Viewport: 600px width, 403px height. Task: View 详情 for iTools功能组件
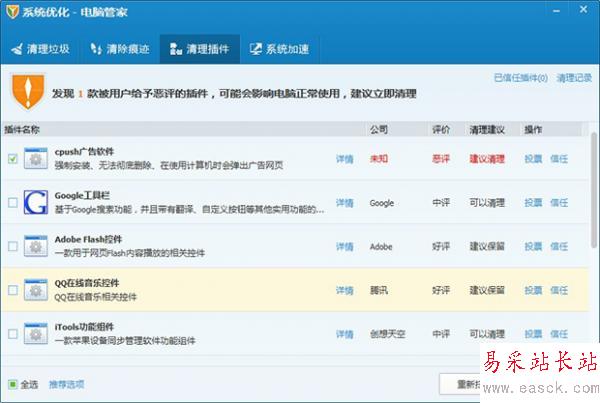(x=344, y=334)
